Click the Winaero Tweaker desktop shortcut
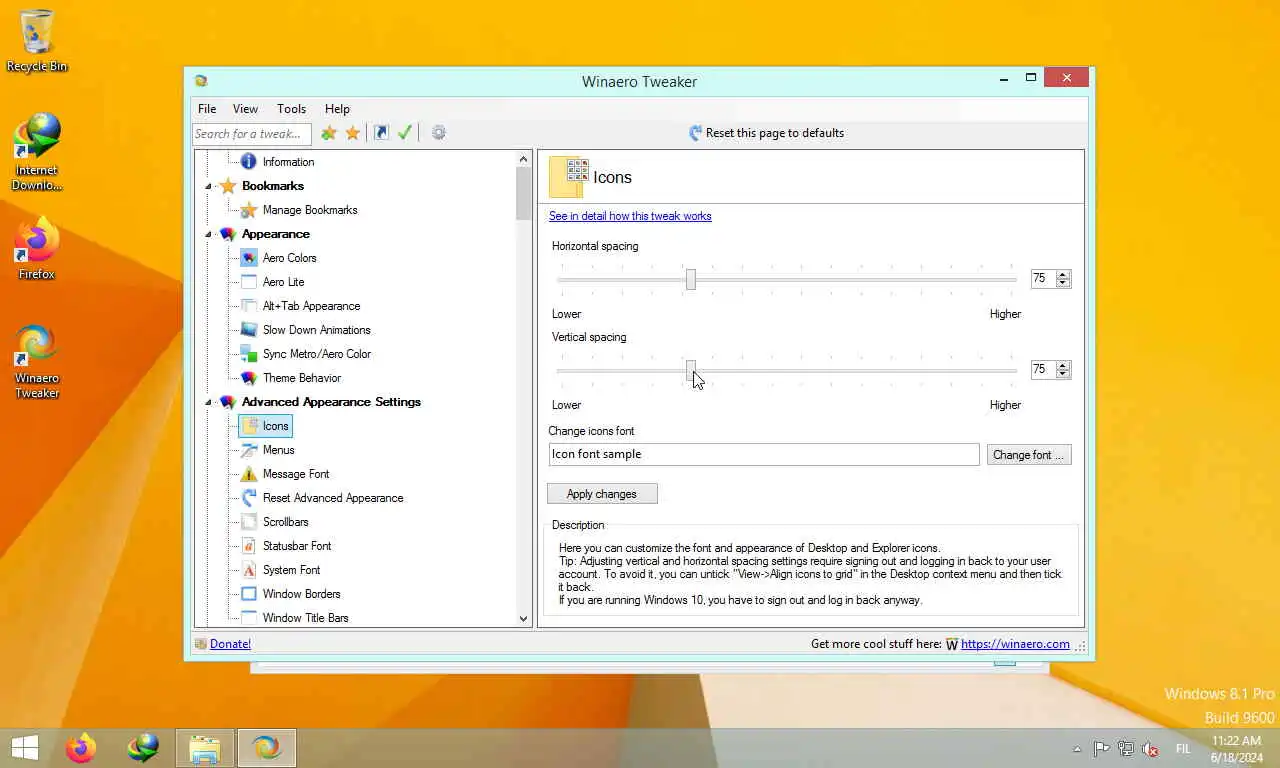The height and width of the screenshot is (768, 1280). coord(37,361)
